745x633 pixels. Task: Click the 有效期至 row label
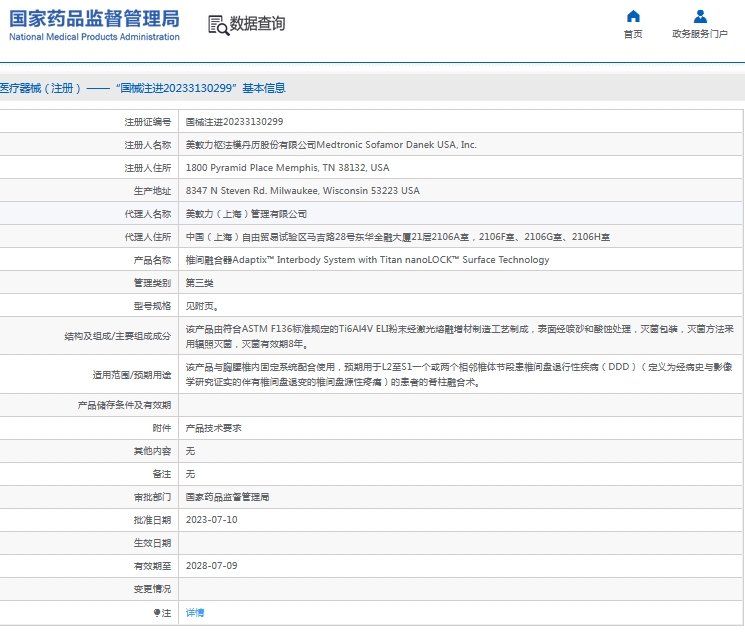click(x=152, y=566)
